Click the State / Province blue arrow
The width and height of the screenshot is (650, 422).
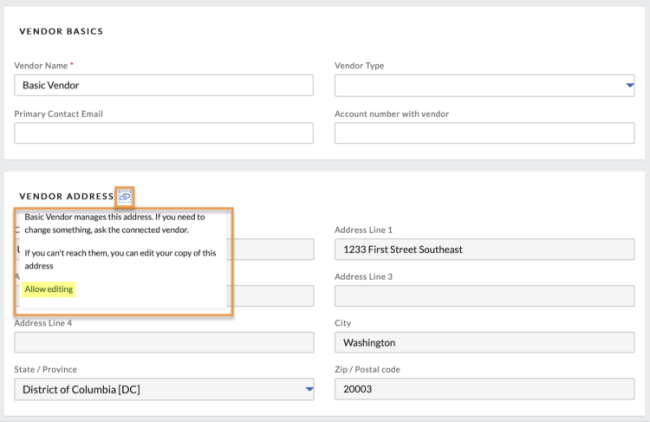tap(309, 389)
